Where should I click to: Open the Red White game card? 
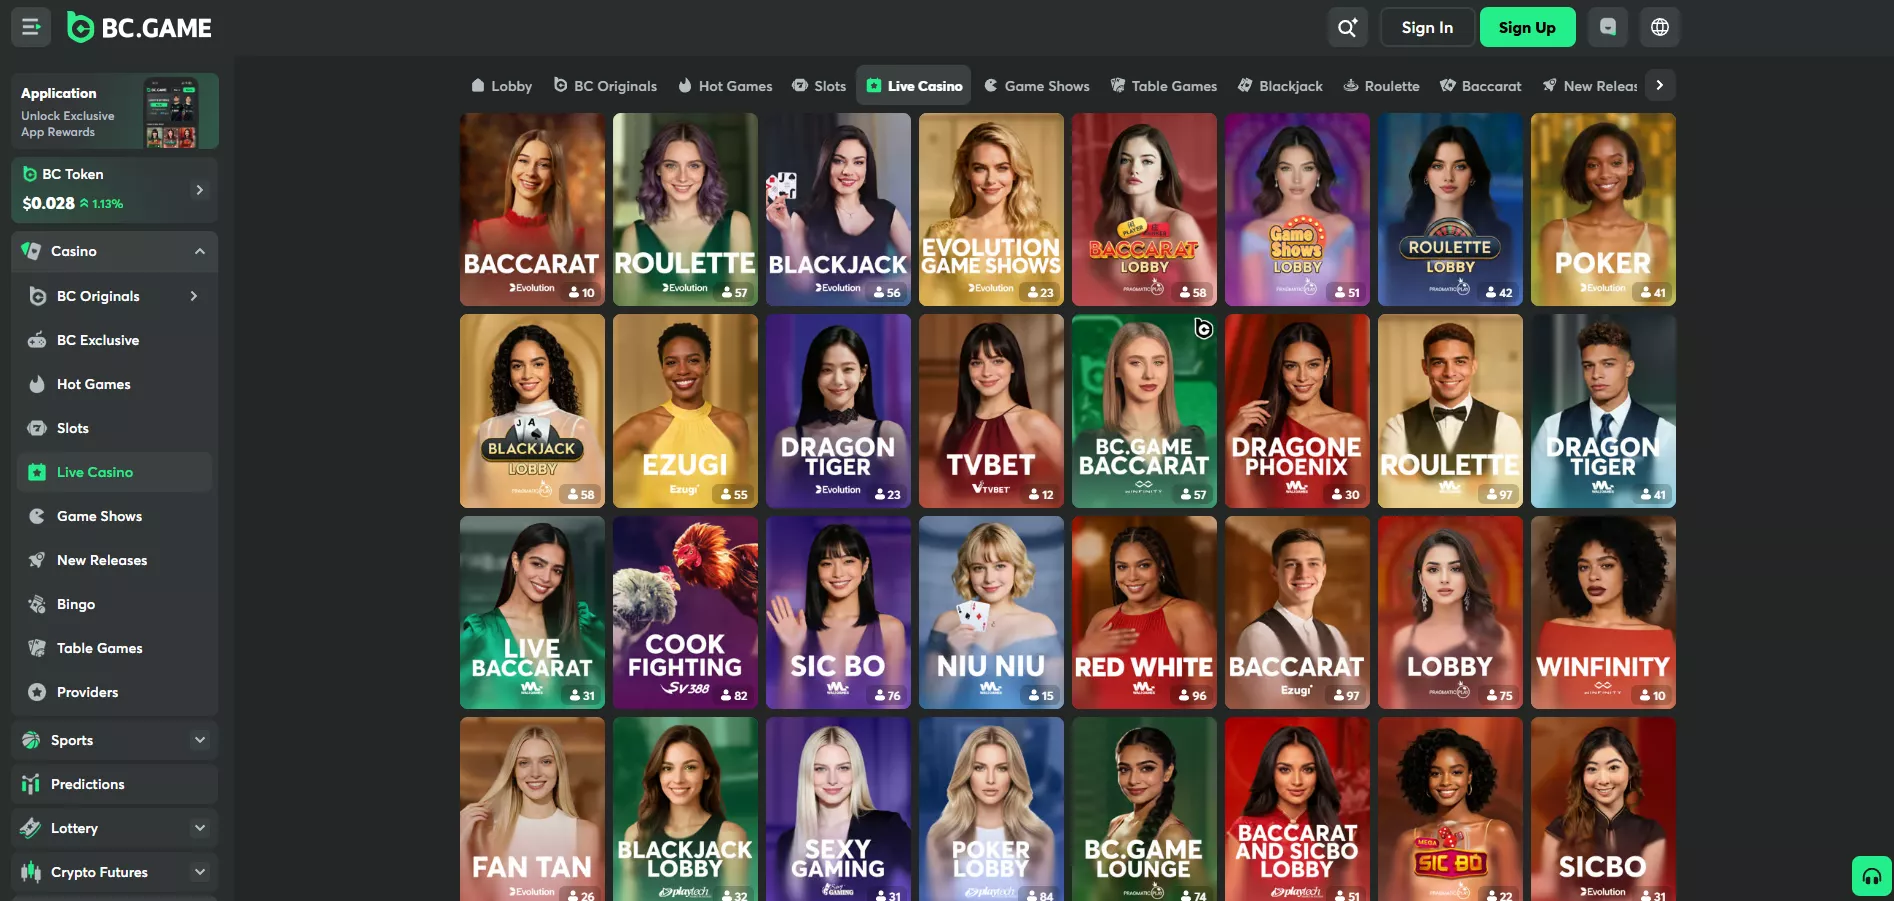1144,612
